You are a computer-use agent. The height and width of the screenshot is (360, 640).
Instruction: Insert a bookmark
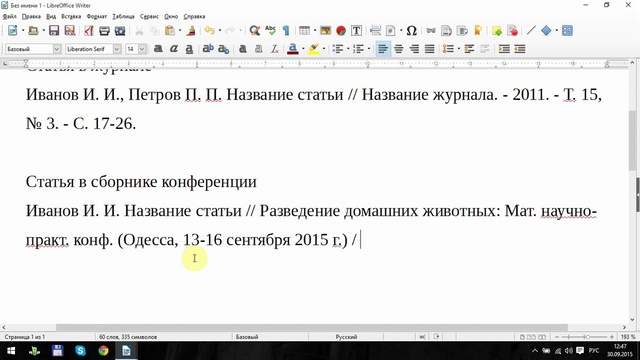click(478, 31)
